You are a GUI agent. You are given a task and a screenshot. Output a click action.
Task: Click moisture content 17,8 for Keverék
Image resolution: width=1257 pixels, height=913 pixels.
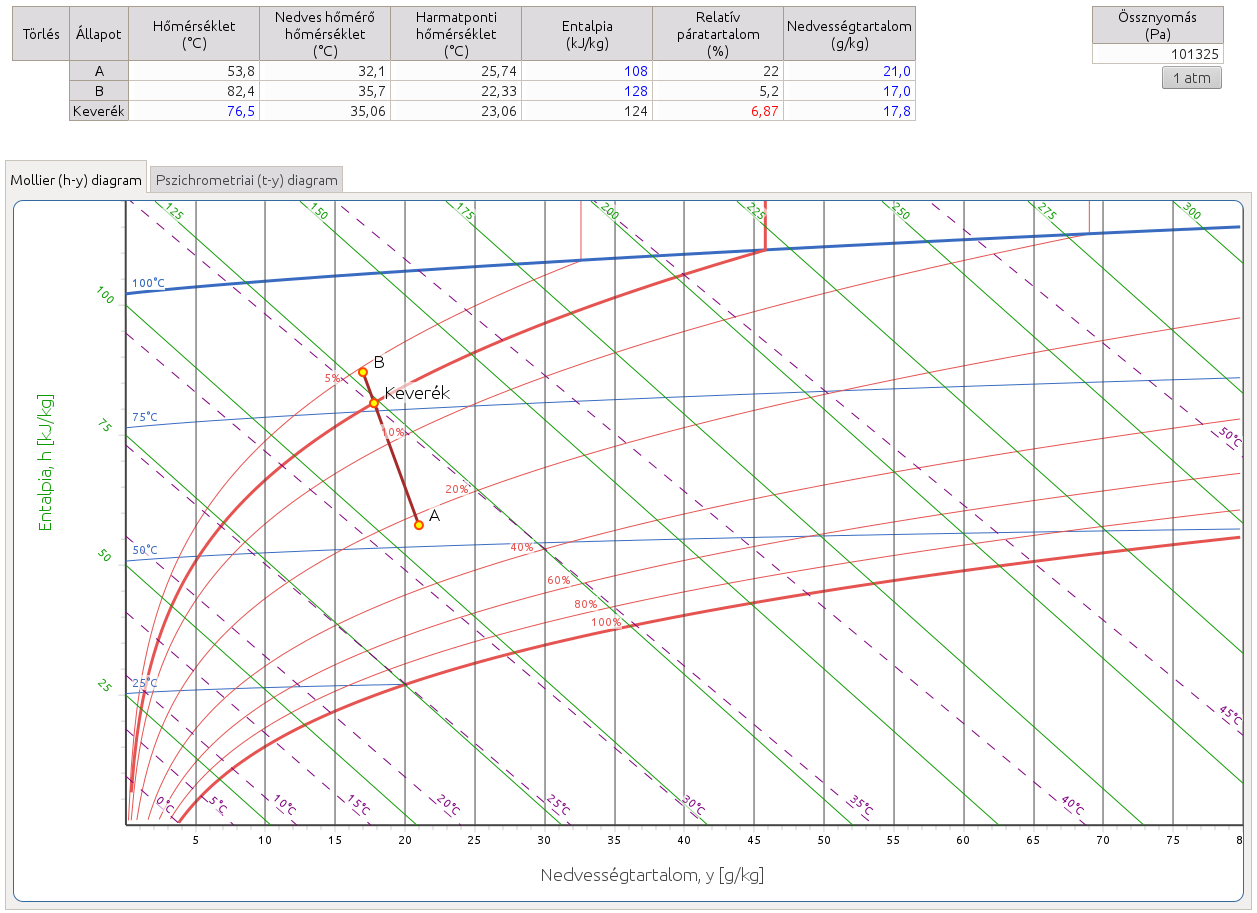coord(849,111)
